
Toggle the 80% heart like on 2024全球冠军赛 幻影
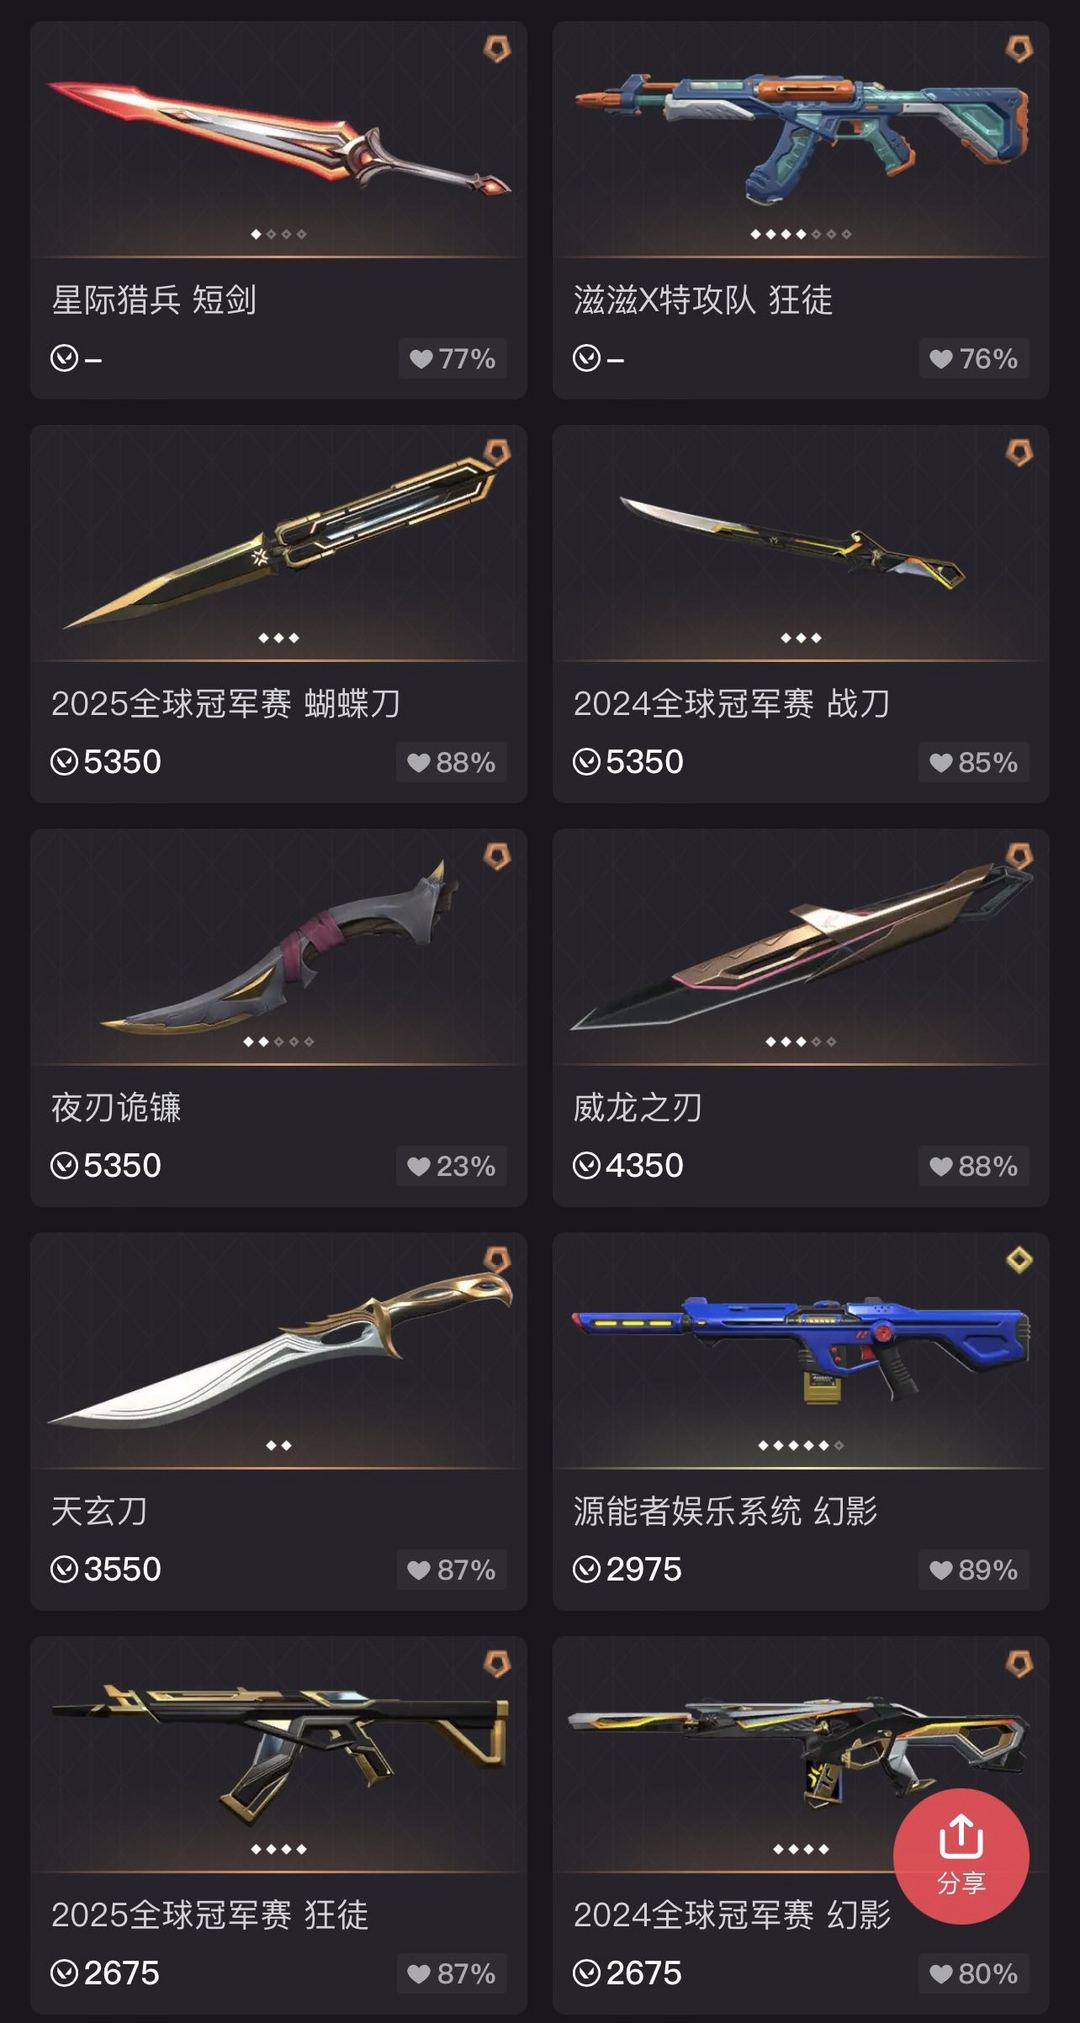(973, 1974)
